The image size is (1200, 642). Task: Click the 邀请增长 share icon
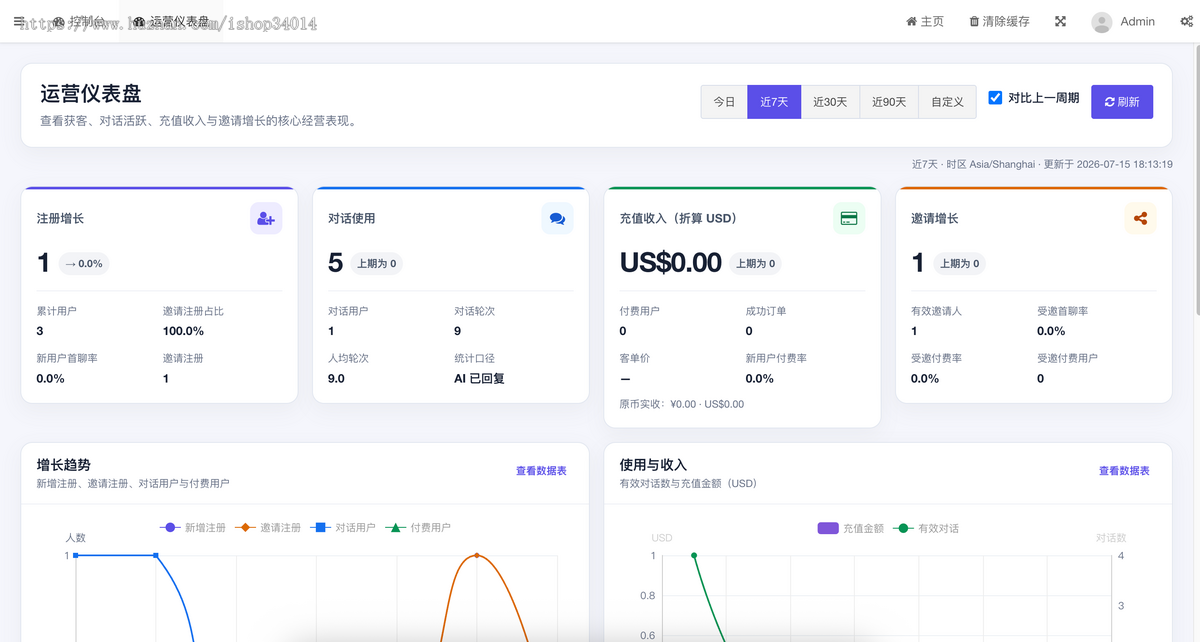tap(1140, 218)
